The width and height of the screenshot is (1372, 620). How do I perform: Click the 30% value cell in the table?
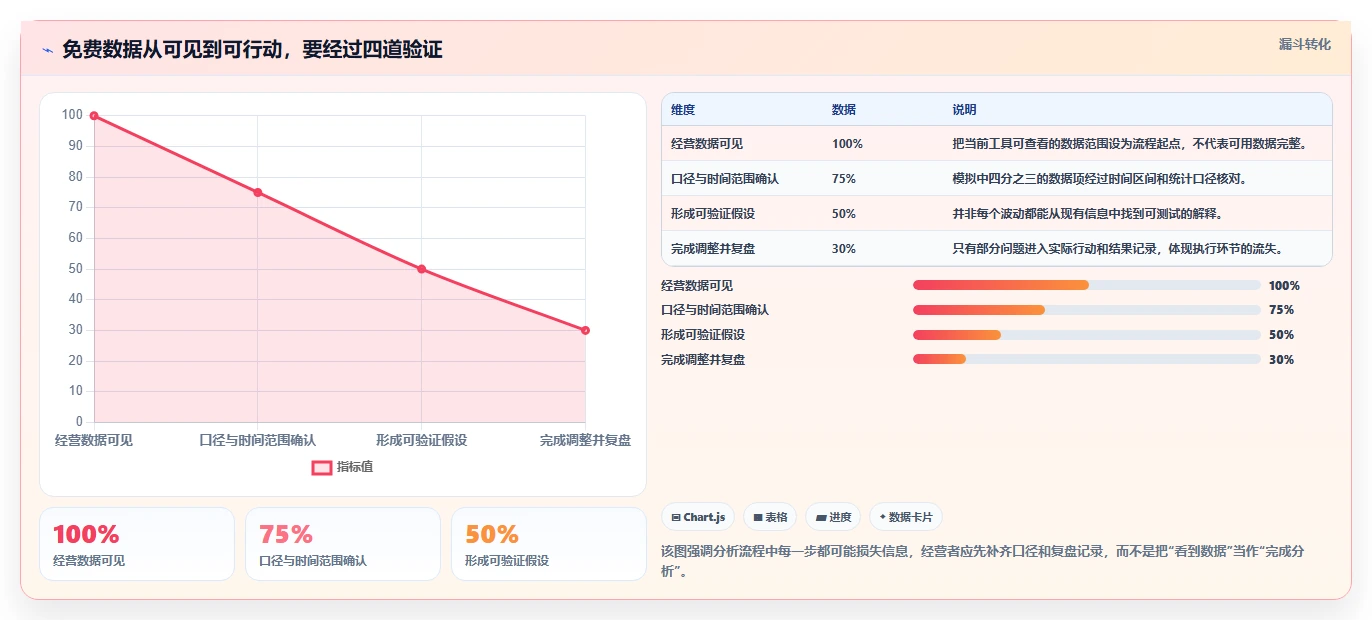point(844,249)
